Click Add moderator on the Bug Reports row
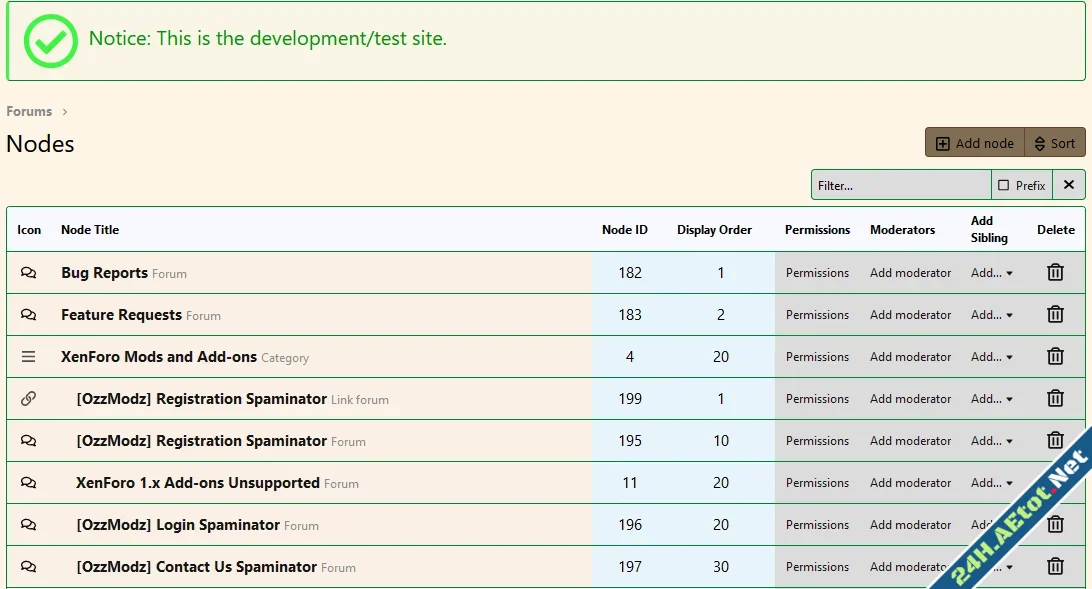Screen dimensions: 1092x589 [910, 272]
